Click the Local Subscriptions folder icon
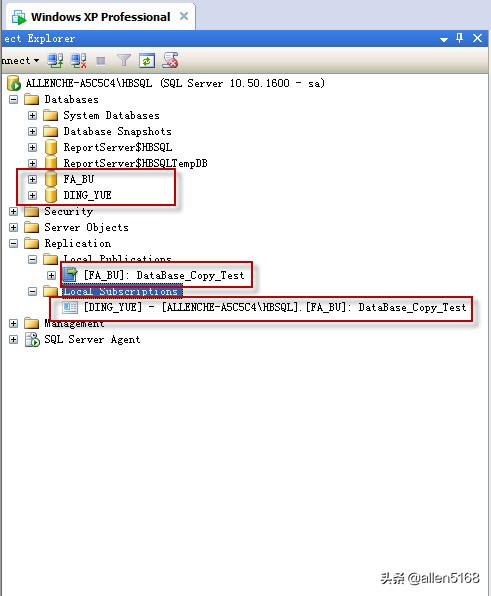 [x=51, y=292]
